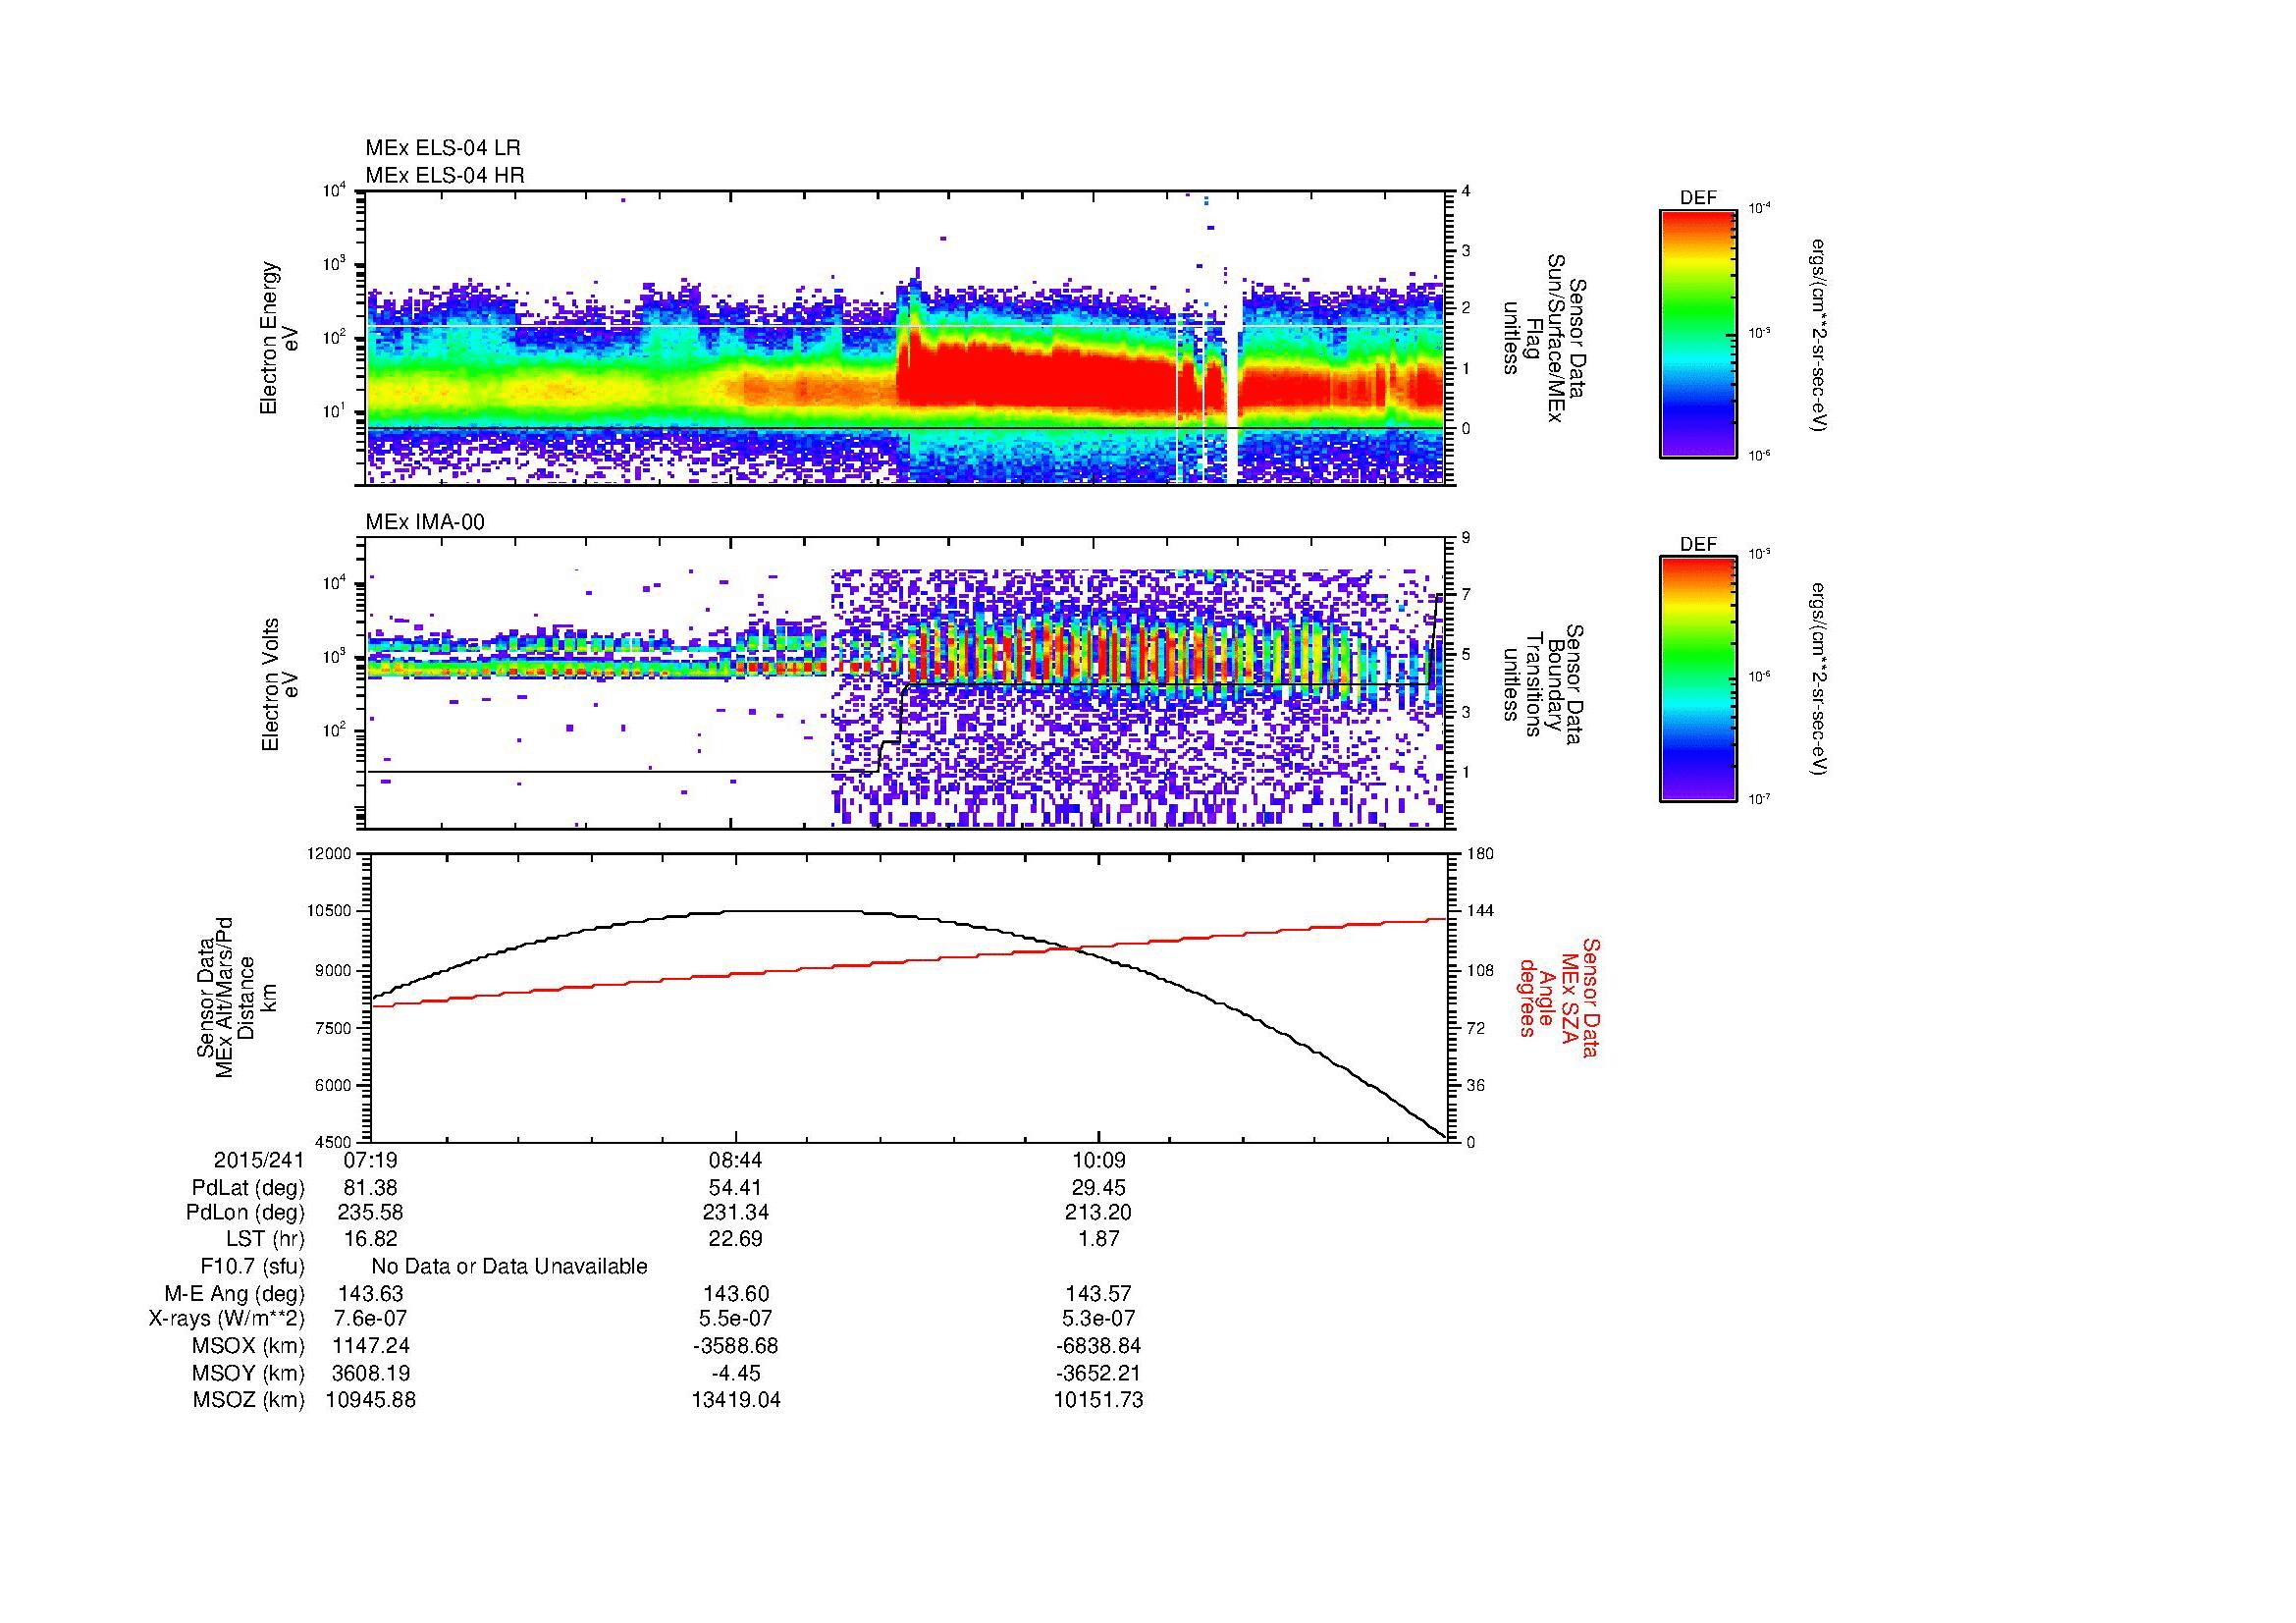Click the PdLon value '231.34'
The height and width of the screenshot is (1623, 2296).
(735, 1213)
